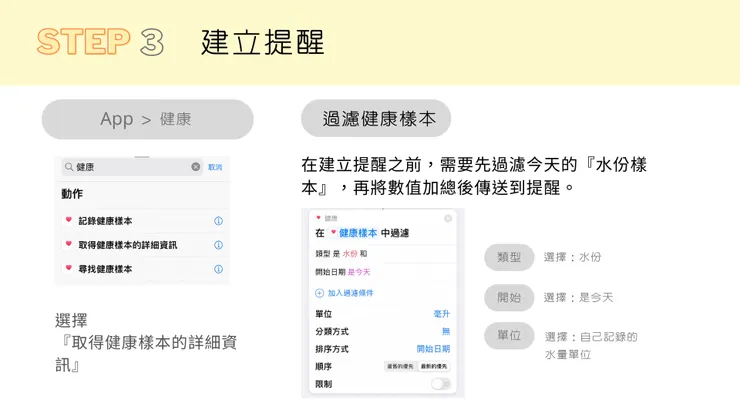This screenshot has height=416, width=740.
Task: Open info icon for 尋找健康樣本
Action: point(219,269)
